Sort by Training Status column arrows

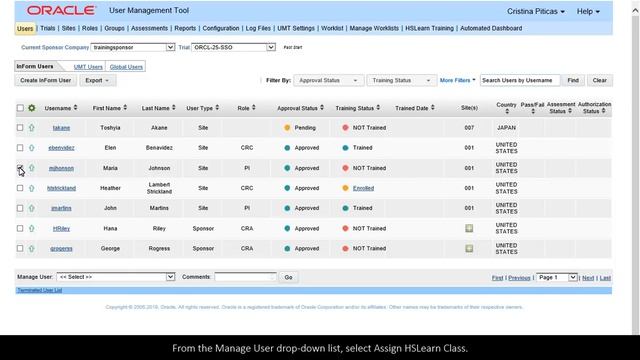[x=378, y=108]
